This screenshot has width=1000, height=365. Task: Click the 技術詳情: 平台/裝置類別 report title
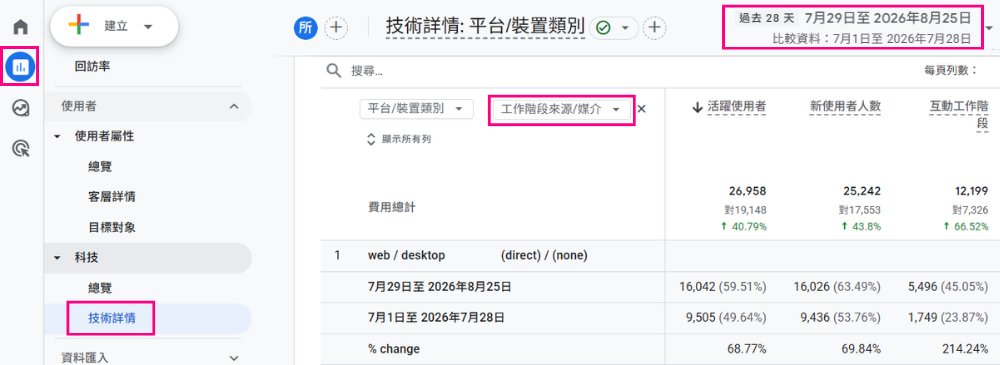(x=485, y=27)
